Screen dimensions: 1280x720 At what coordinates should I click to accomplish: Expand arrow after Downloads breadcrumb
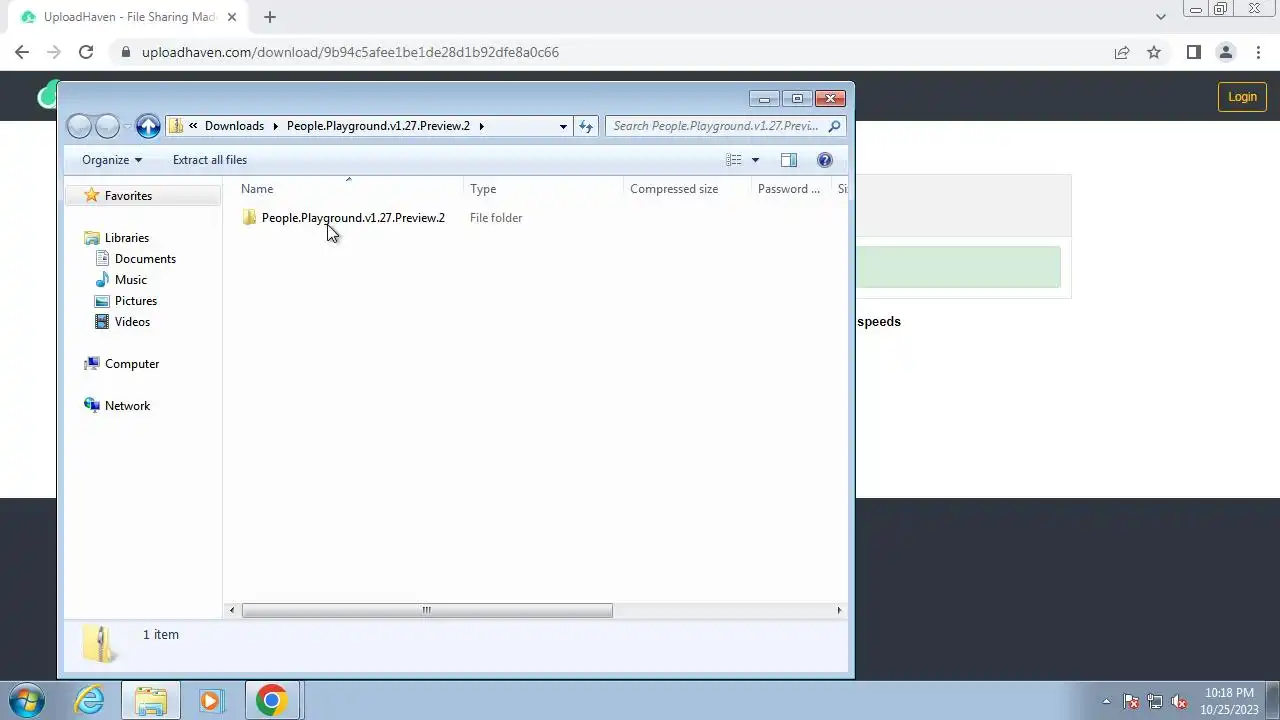point(276,126)
